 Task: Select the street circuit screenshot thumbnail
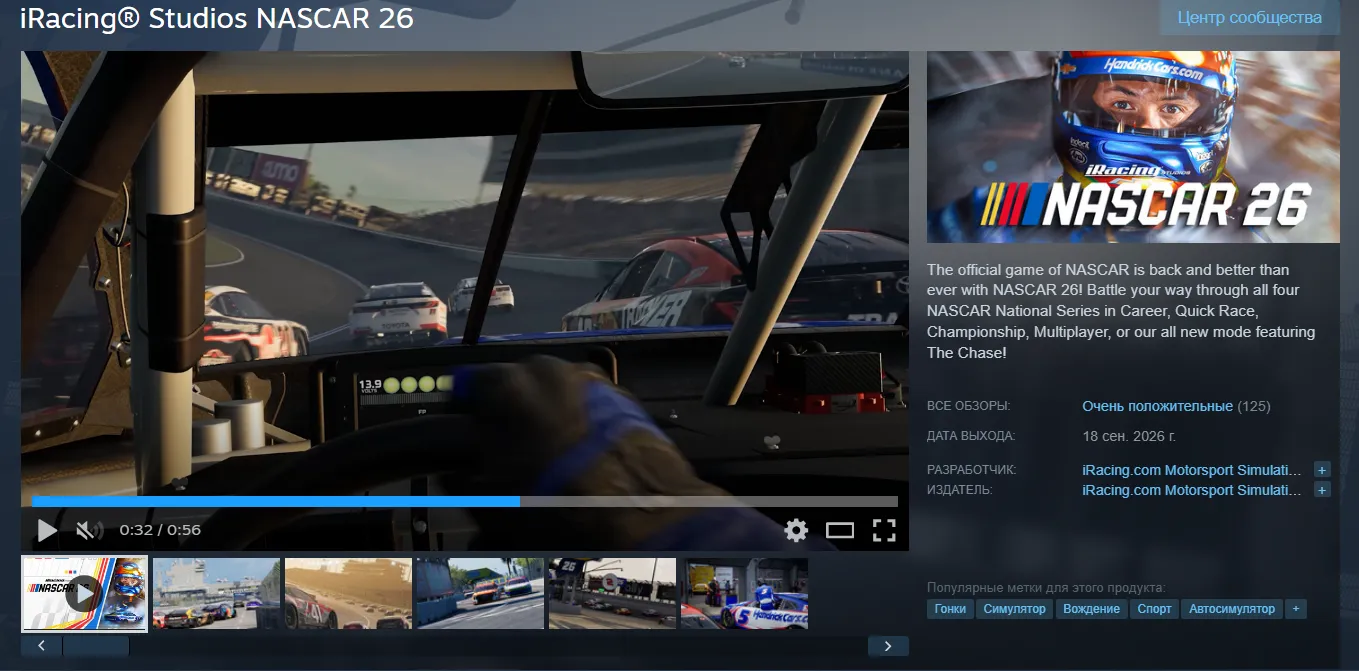[x=481, y=594]
